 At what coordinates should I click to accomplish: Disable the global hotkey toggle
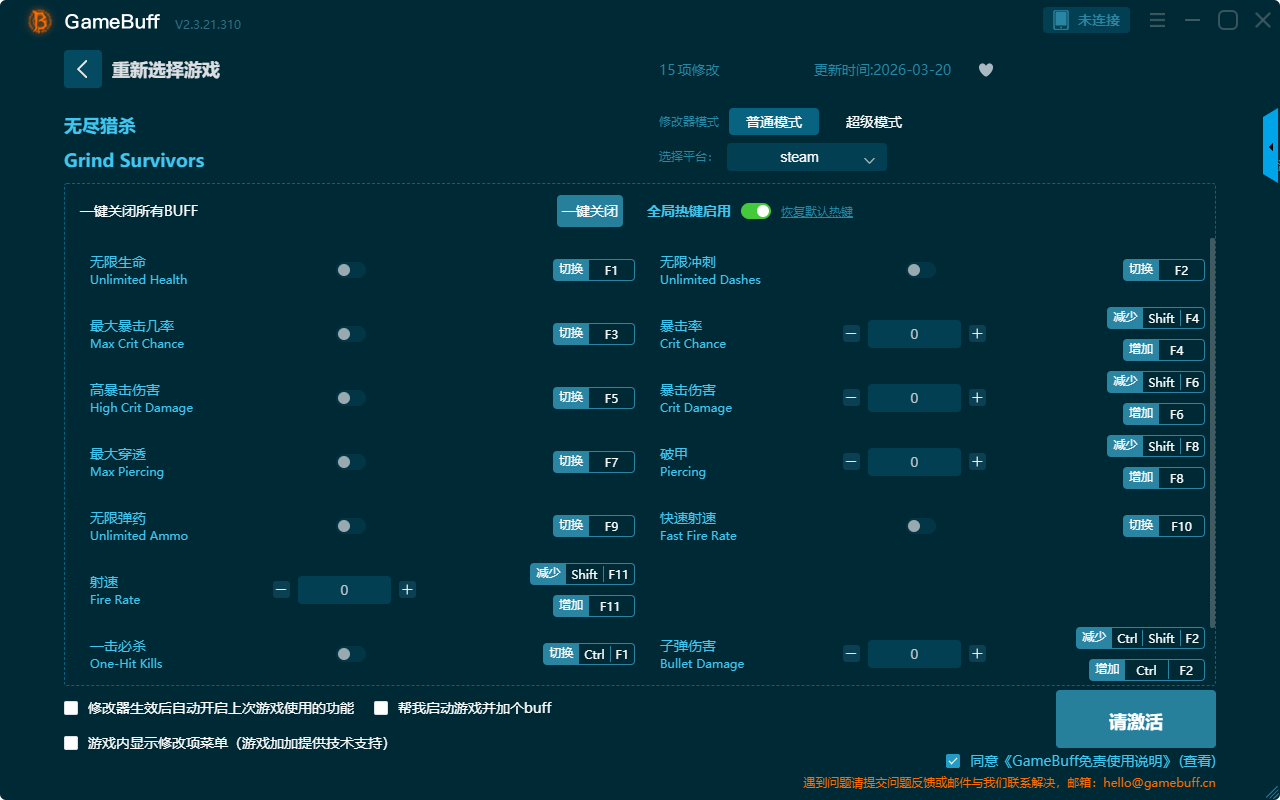[755, 211]
